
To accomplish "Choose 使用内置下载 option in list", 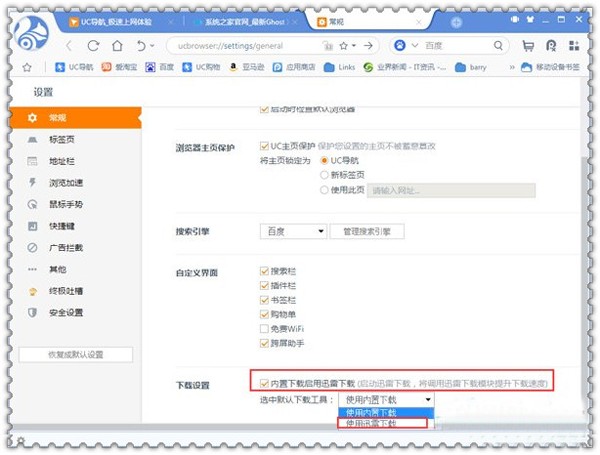I will pyautogui.click(x=386, y=413).
